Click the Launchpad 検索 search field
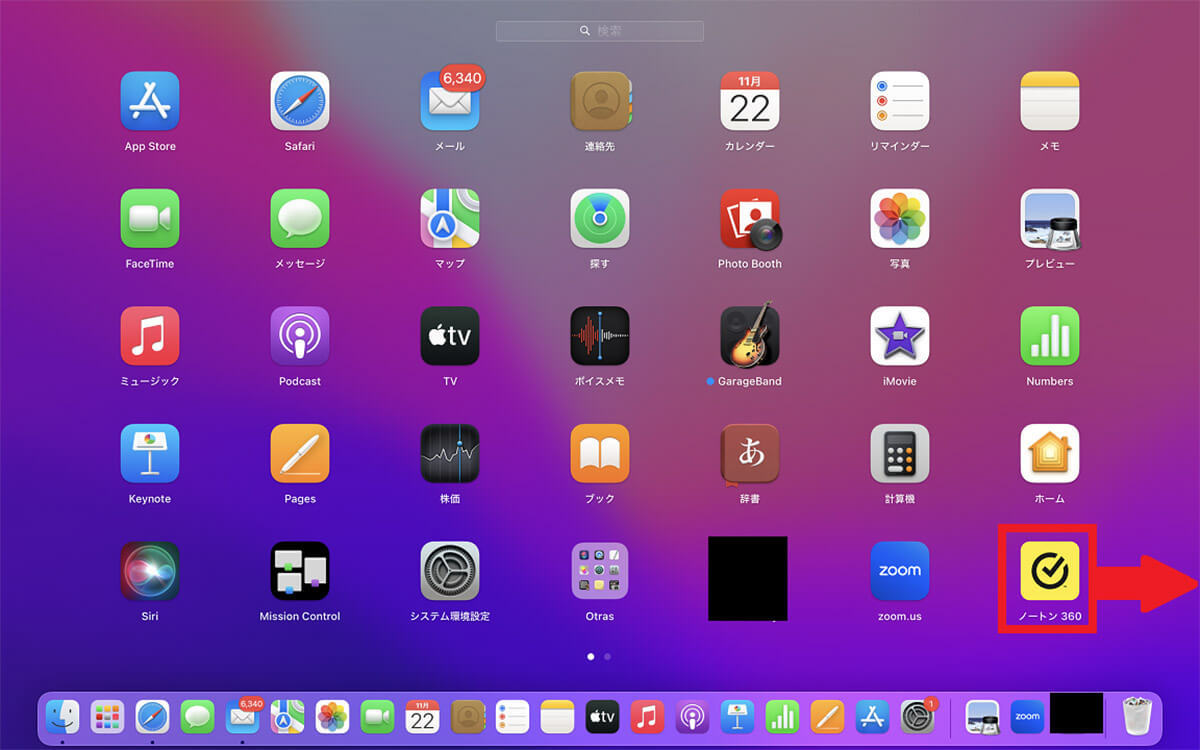The height and width of the screenshot is (750, 1200). [600, 31]
